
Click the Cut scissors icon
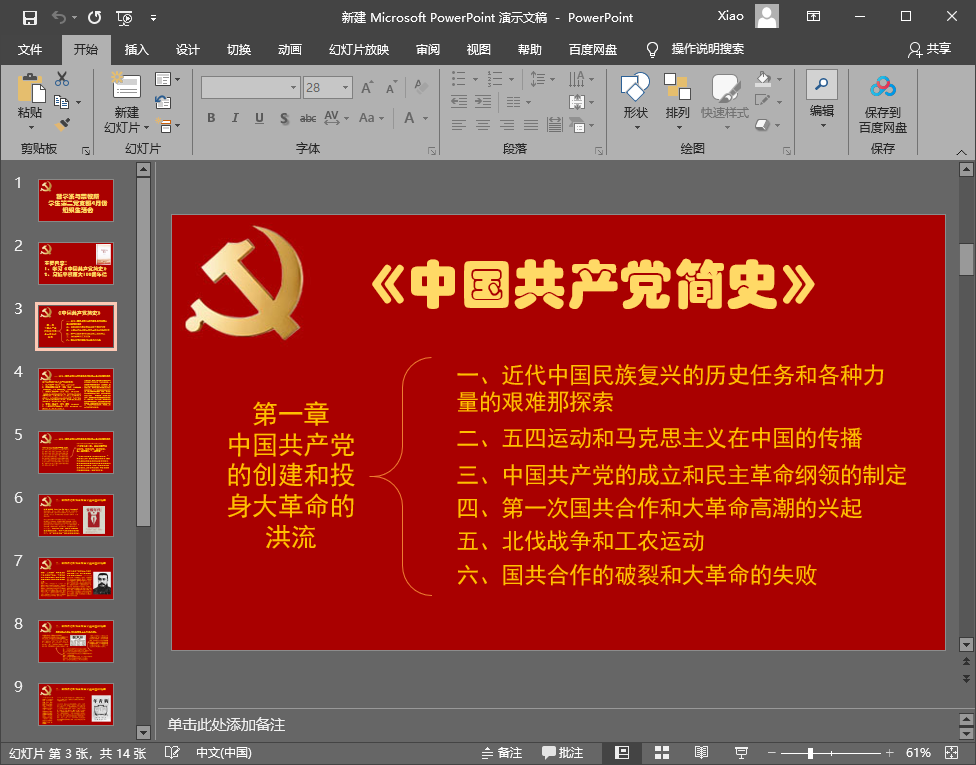(x=62, y=79)
